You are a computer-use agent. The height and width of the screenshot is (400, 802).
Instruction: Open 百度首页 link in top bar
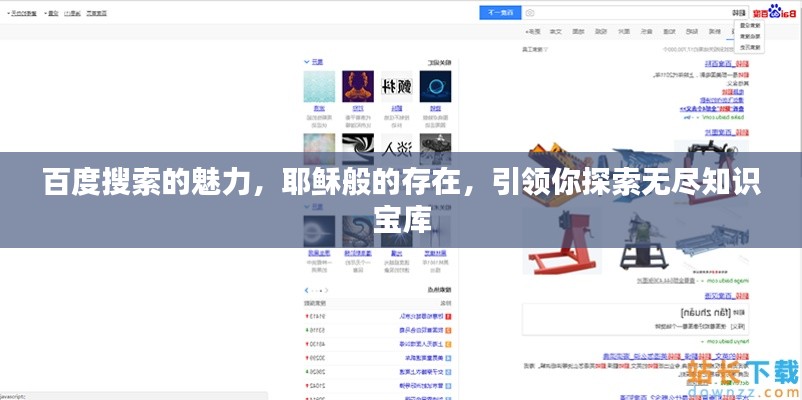97,13
